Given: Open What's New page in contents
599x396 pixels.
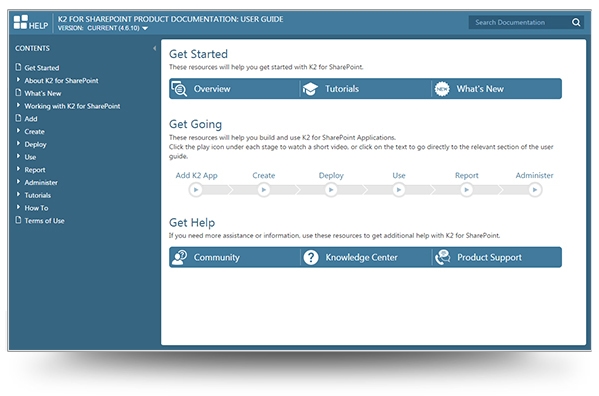Looking at the screenshot, I should [43, 94].
